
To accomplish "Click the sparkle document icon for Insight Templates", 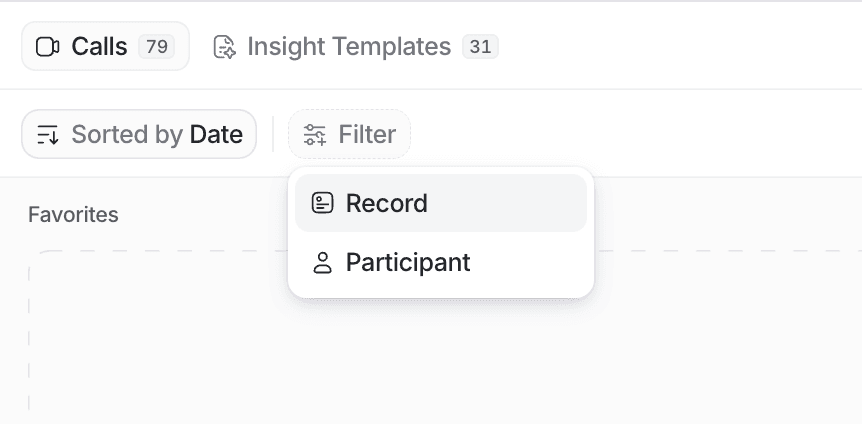I will click(224, 47).
